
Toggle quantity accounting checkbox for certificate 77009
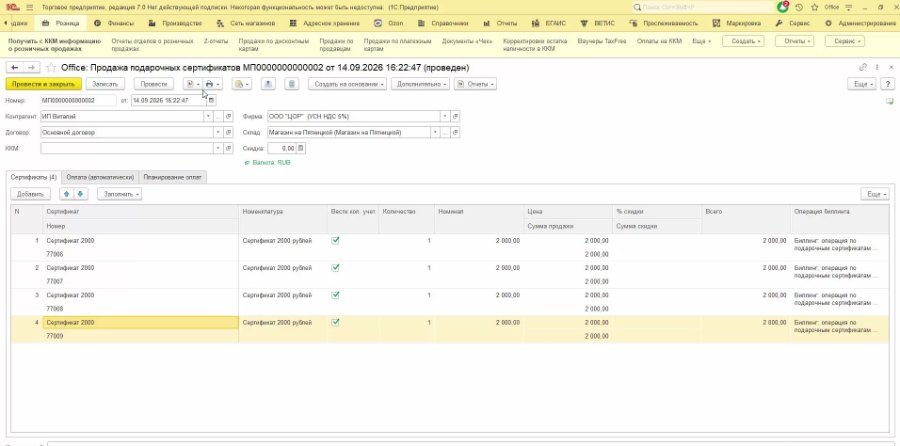[335, 323]
